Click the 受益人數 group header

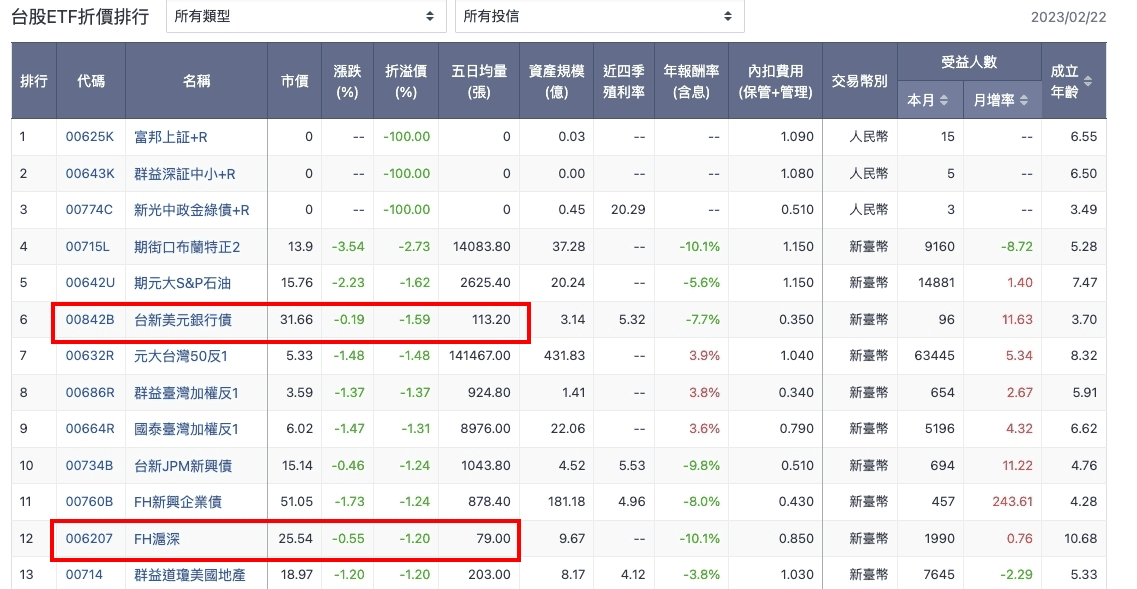[969, 62]
